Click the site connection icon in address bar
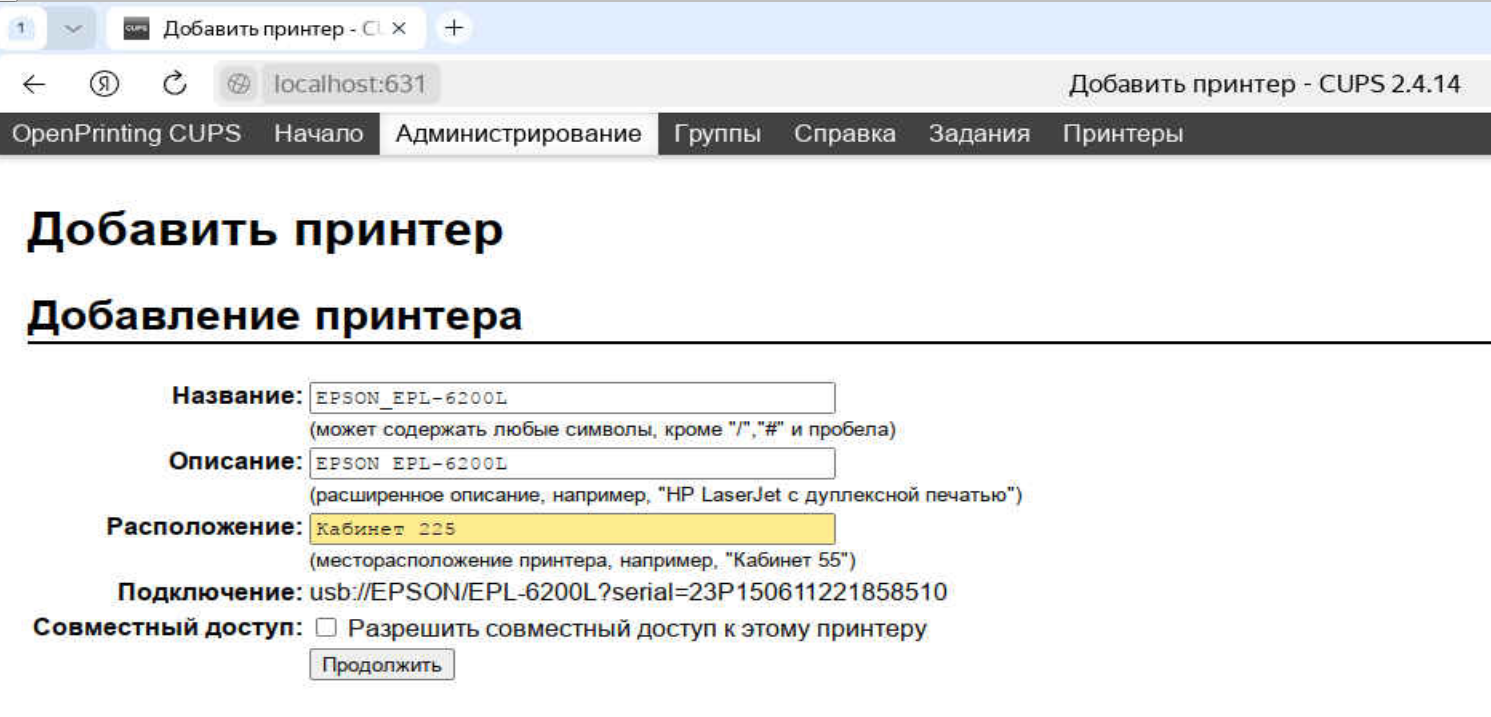Image resolution: width=1491 pixels, height=717 pixels. coord(237,84)
